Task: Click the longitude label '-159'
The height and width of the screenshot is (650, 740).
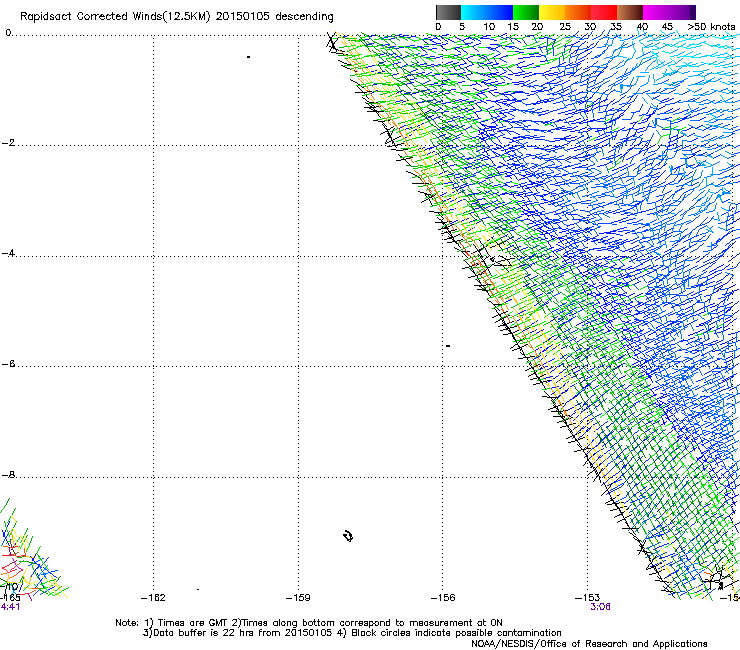Action: click(x=298, y=598)
